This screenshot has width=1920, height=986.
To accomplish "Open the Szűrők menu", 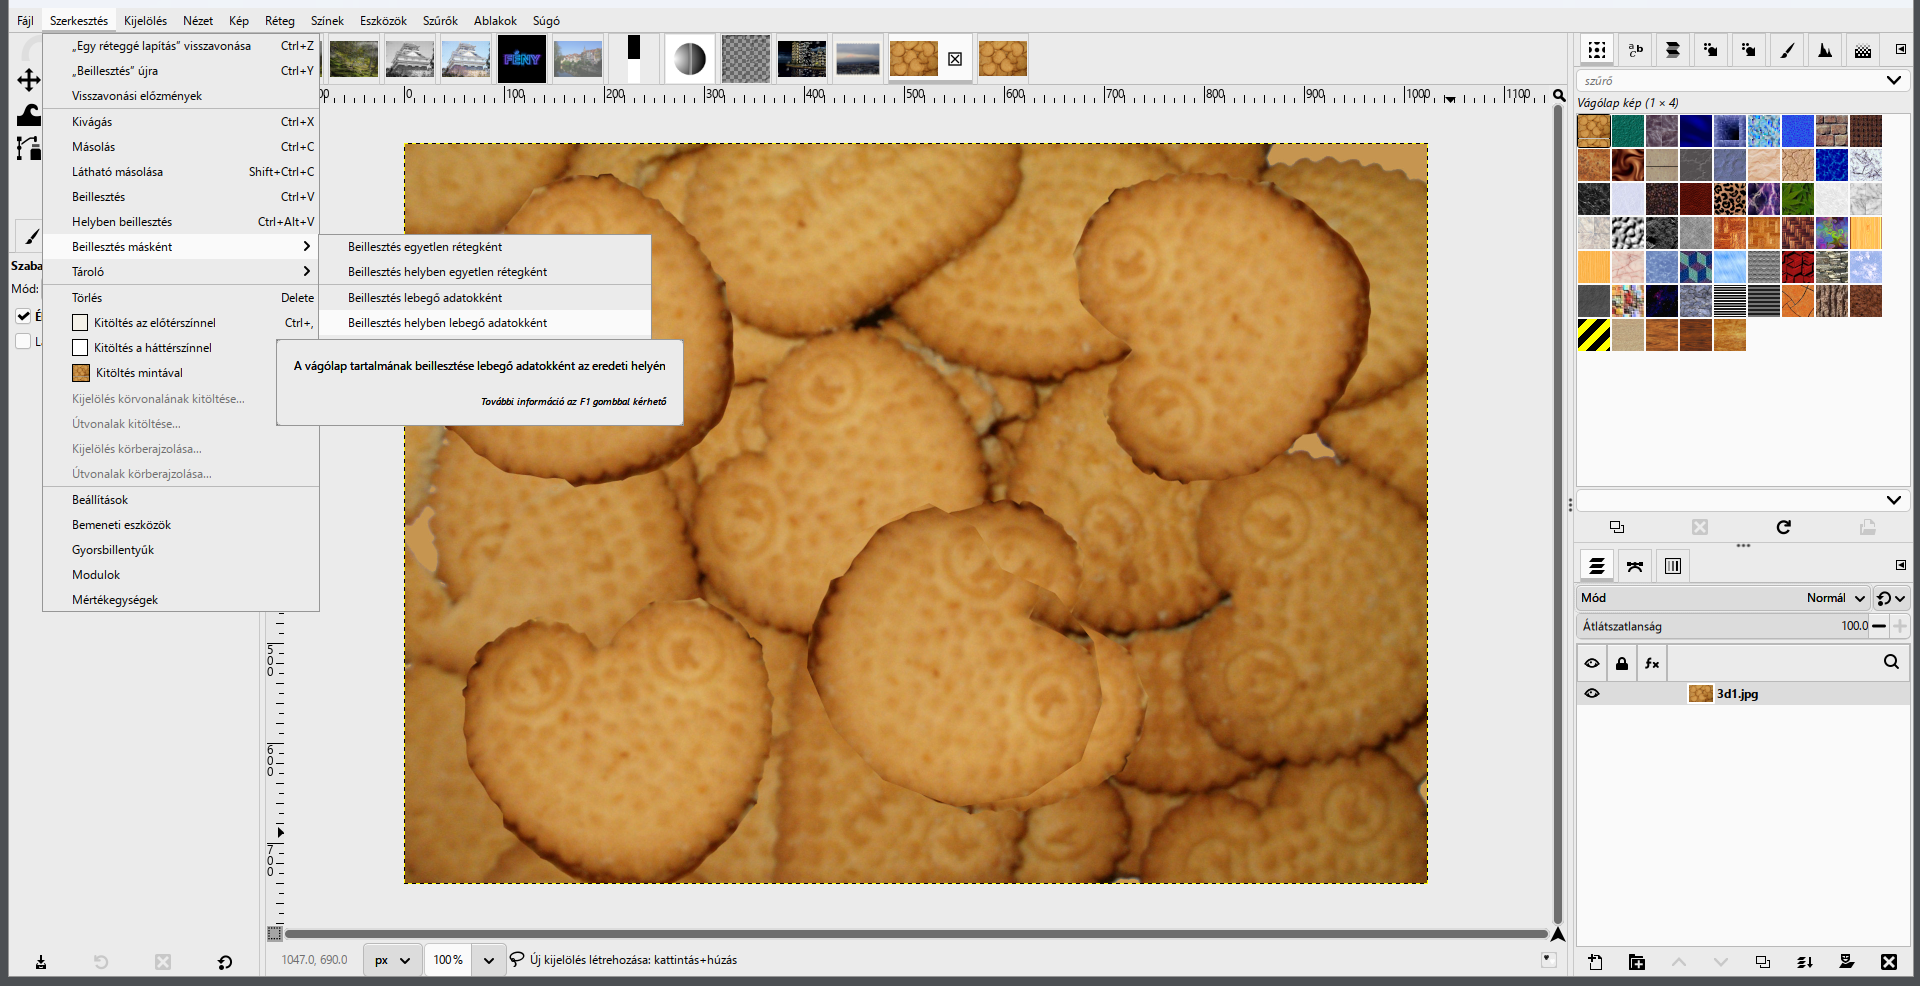I will tap(440, 21).
